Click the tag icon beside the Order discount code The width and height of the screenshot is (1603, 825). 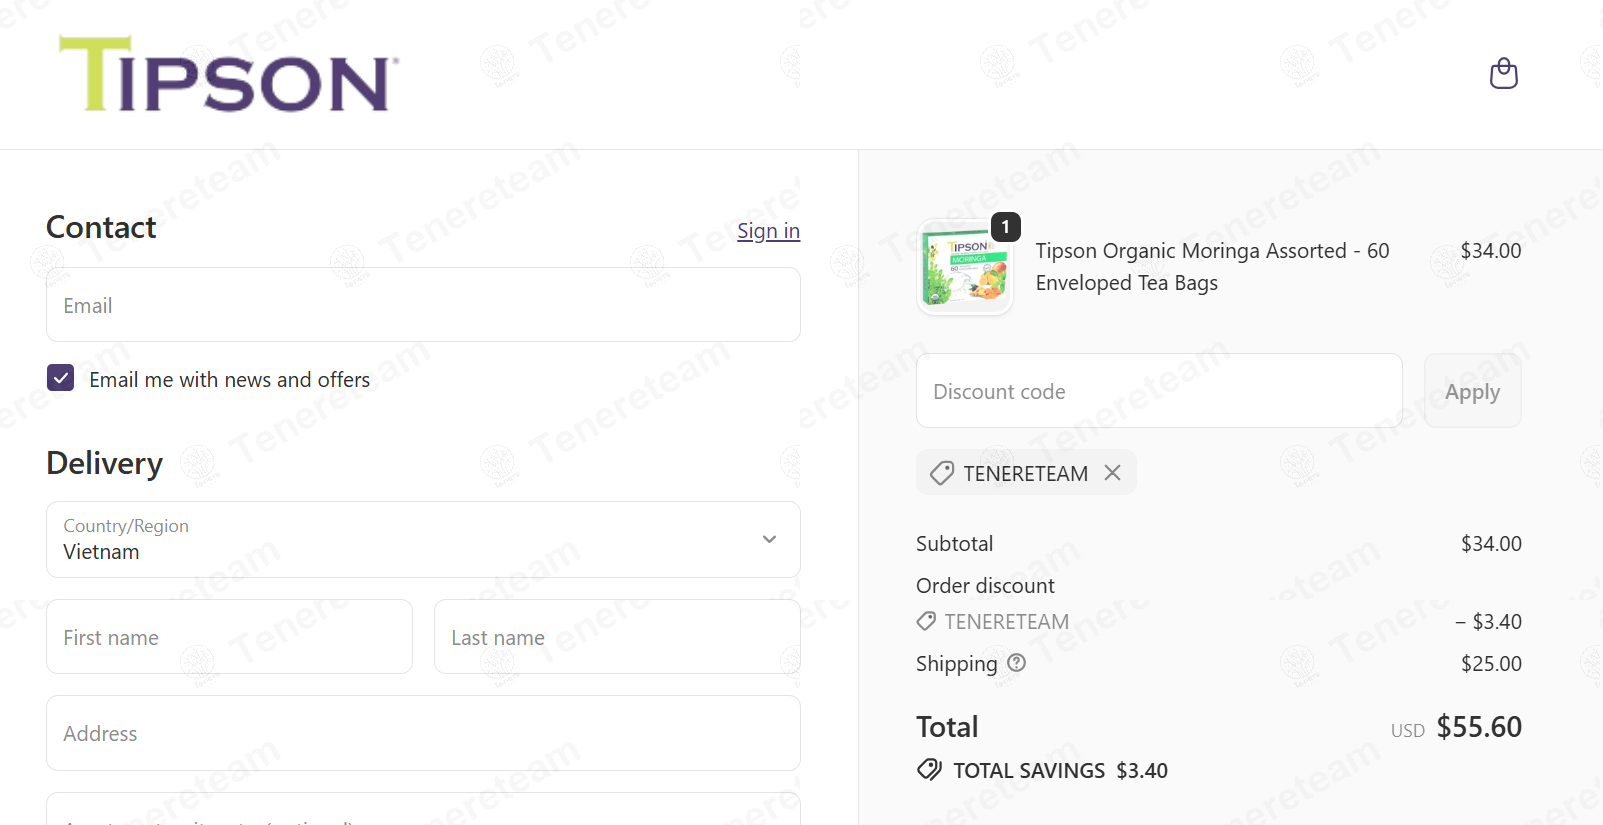pos(926,622)
